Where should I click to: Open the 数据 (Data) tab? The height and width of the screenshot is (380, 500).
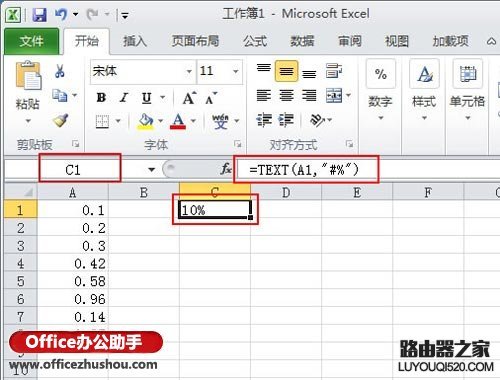point(302,41)
